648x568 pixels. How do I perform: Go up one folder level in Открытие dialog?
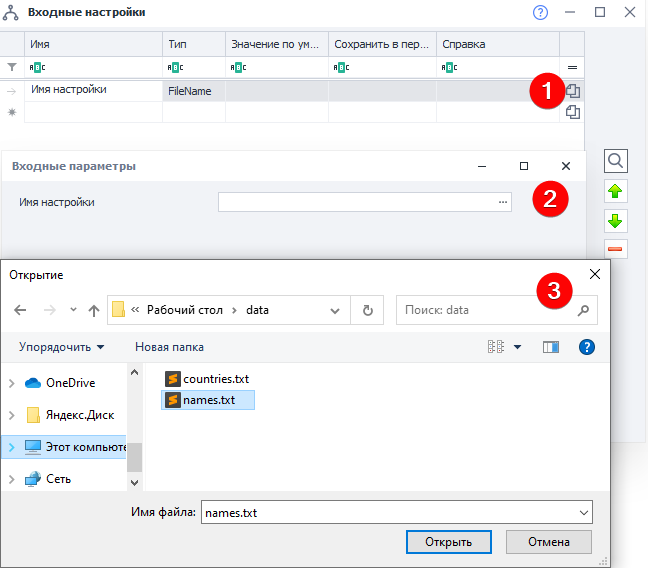click(x=94, y=310)
